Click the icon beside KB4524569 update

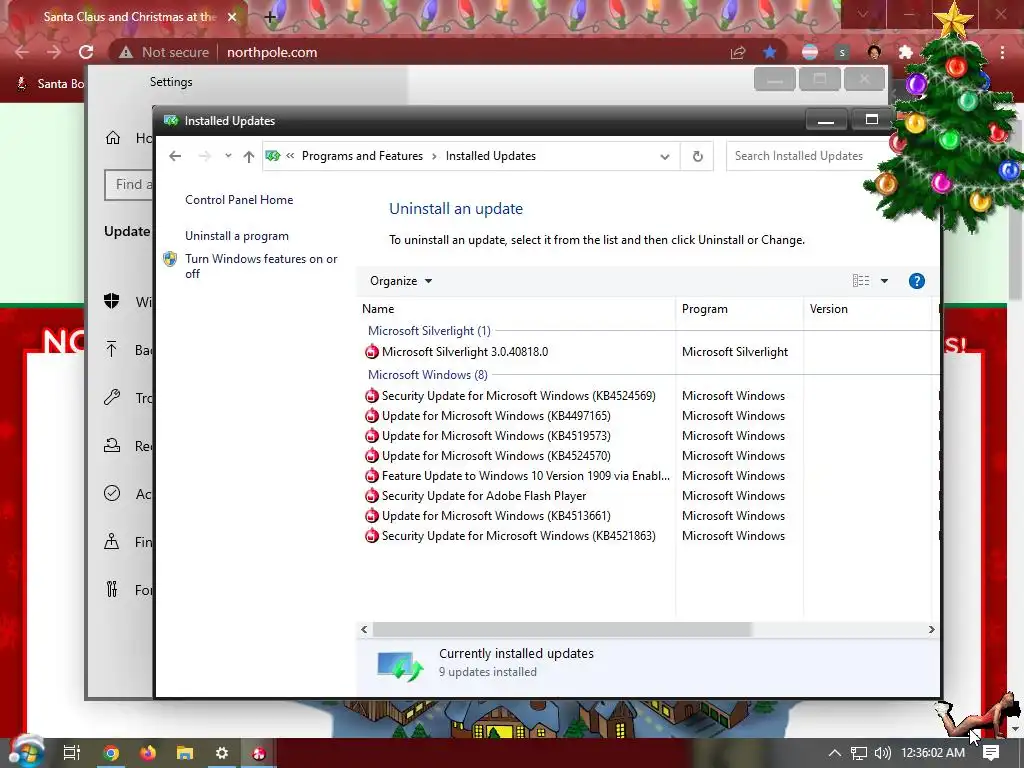[x=372, y=396]
